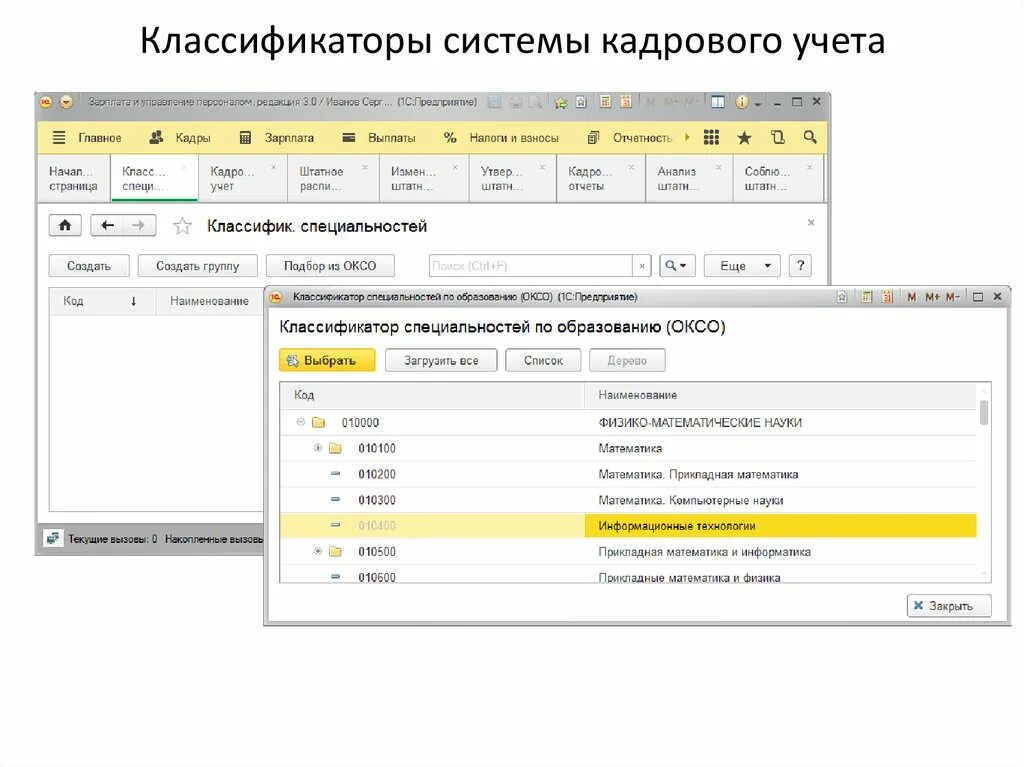Select row 010300 Математика. Компьютерные науки
The image size is (1024, 767).
[x=628, y=500]
